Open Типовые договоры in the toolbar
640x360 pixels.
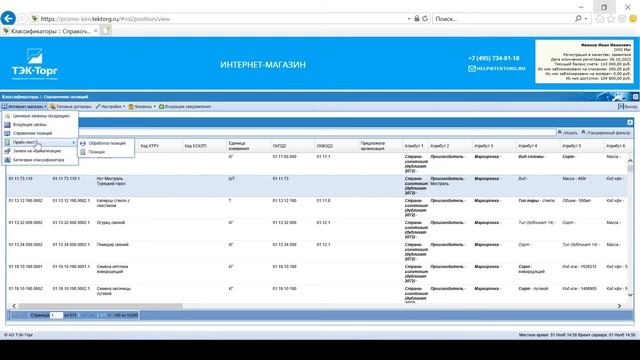pos(71,107)
